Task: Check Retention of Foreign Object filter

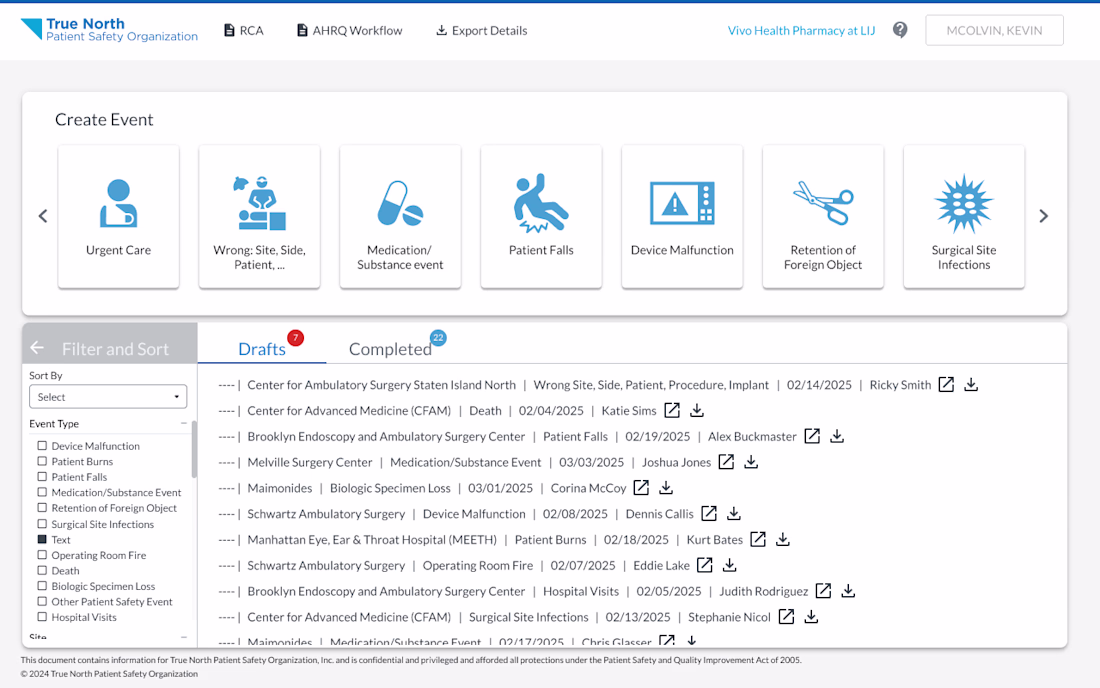Action: point(42,508)
